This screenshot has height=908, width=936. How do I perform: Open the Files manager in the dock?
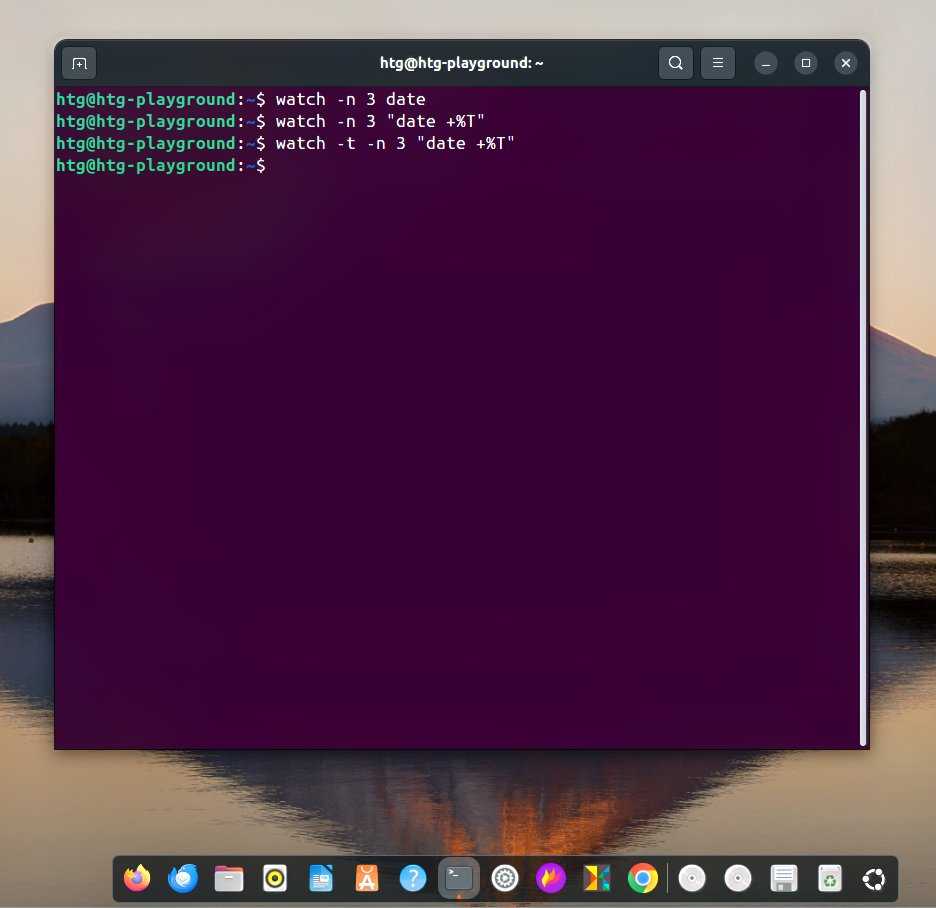pyautogui.click(x=229, y=879)
